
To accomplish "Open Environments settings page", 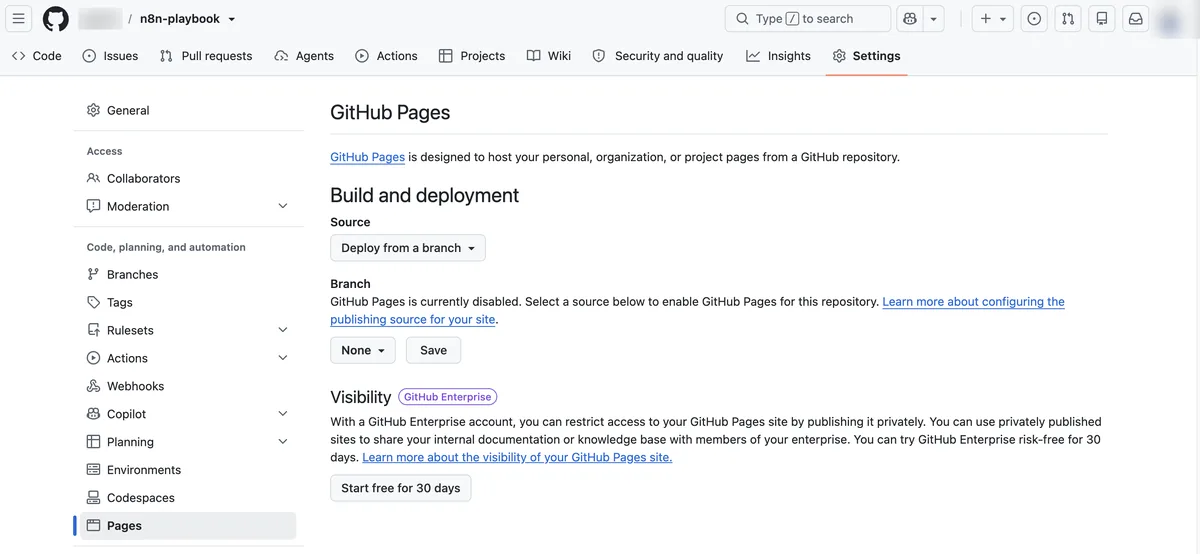I will pos(188,470).
